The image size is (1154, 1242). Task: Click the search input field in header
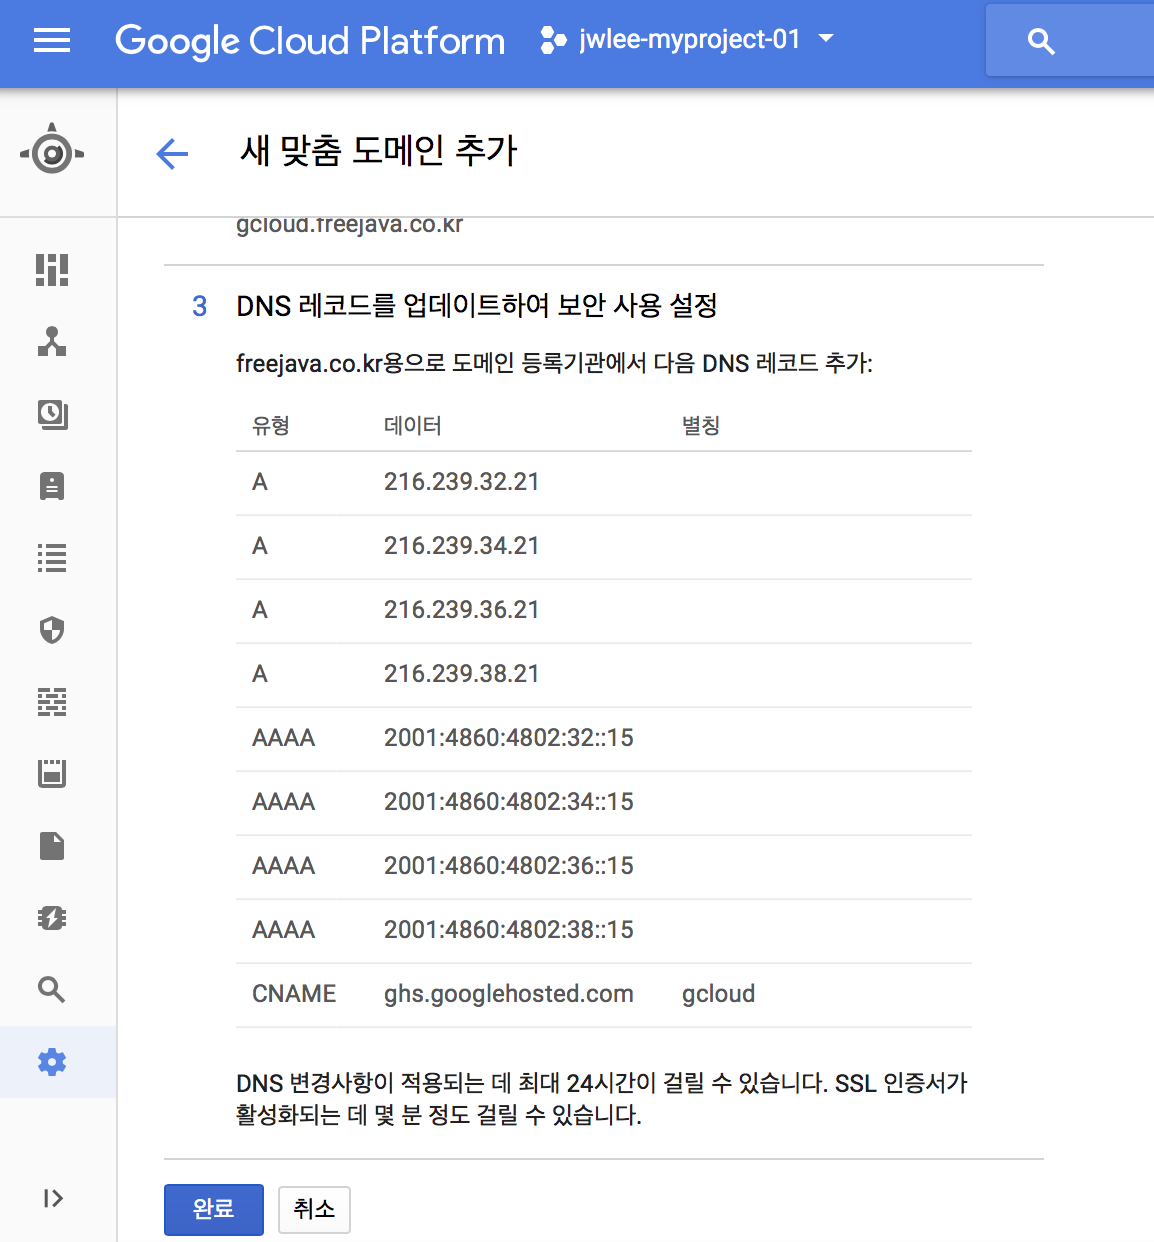pyautogui.click(x=1070, y=41)
